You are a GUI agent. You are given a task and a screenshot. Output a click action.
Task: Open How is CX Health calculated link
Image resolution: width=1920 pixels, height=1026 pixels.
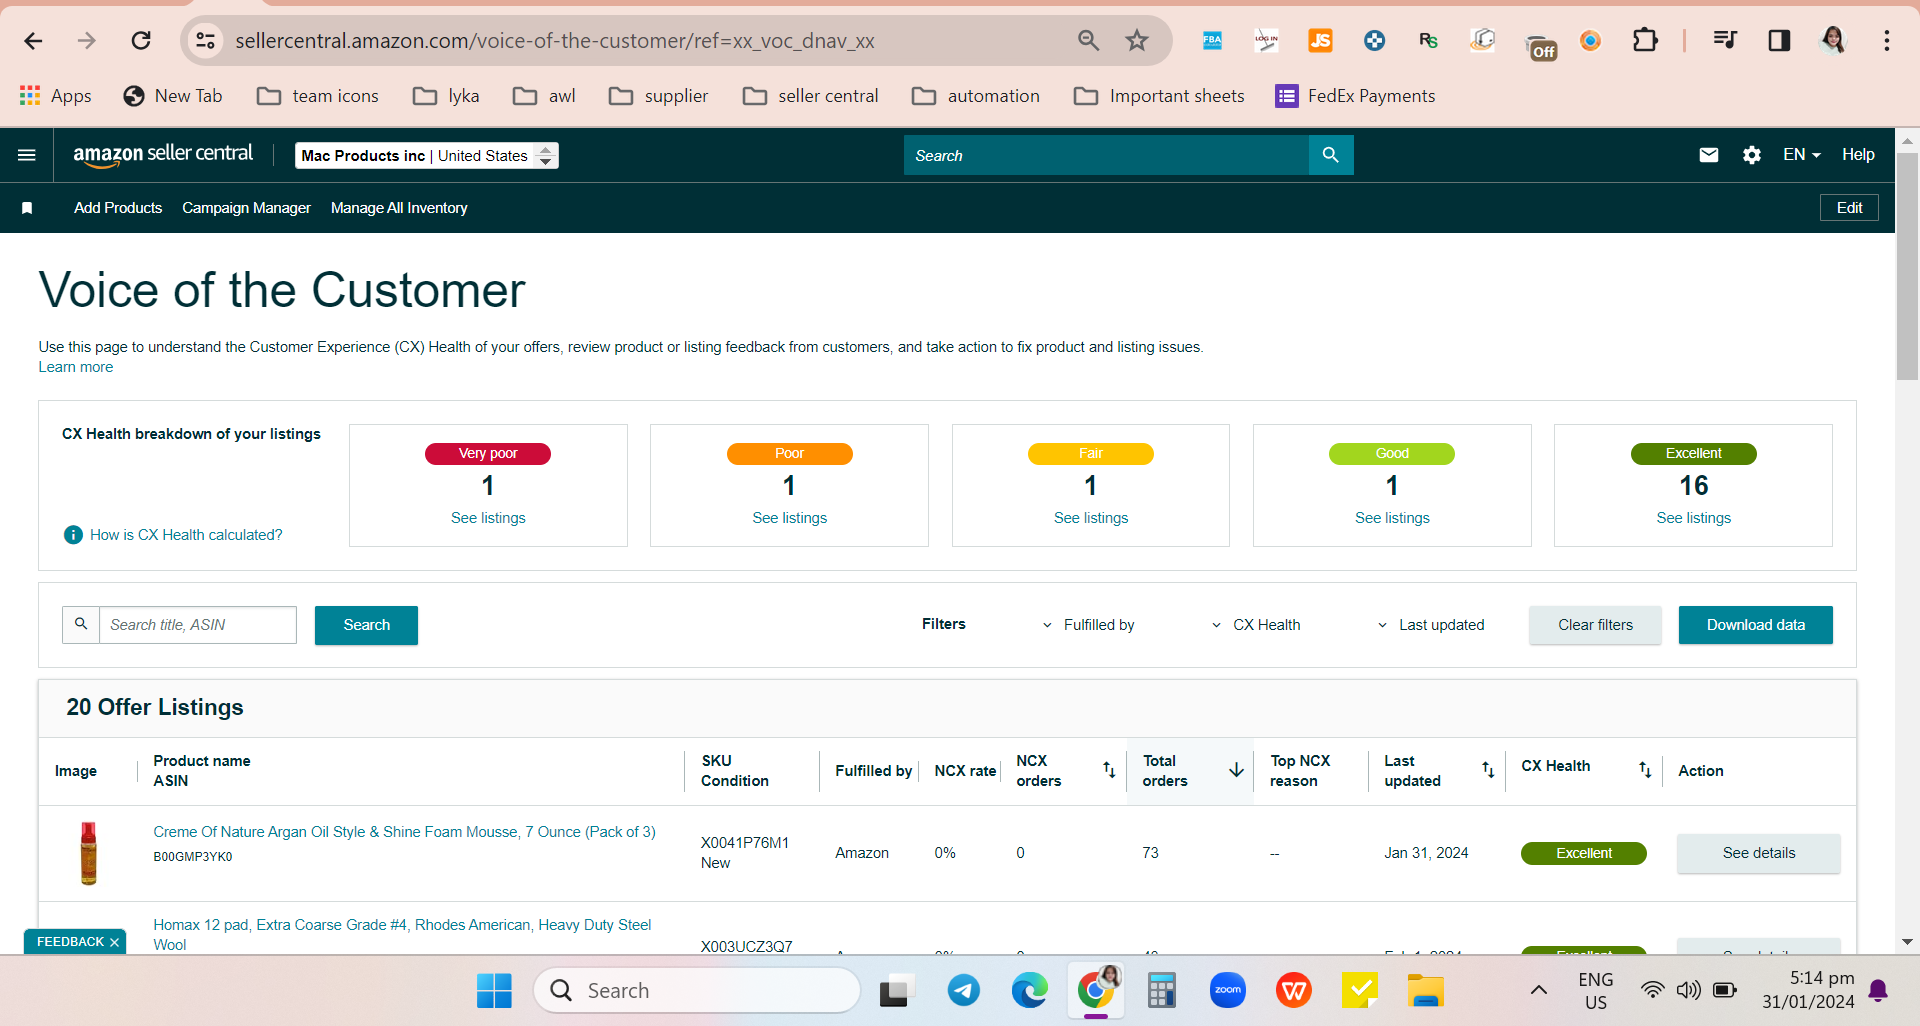[186, 535]
